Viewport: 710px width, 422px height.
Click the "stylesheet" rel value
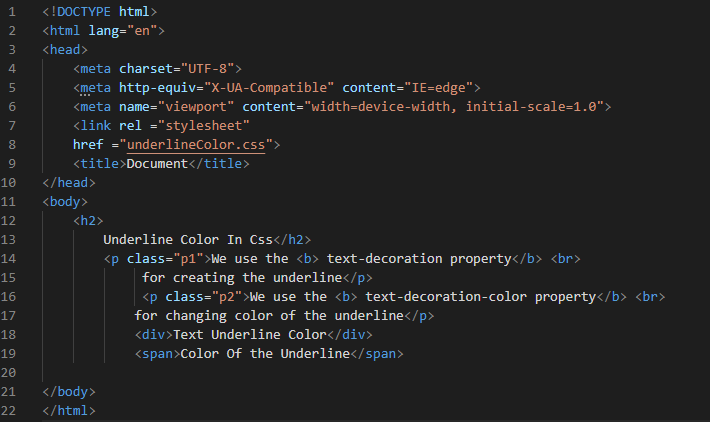204,126
